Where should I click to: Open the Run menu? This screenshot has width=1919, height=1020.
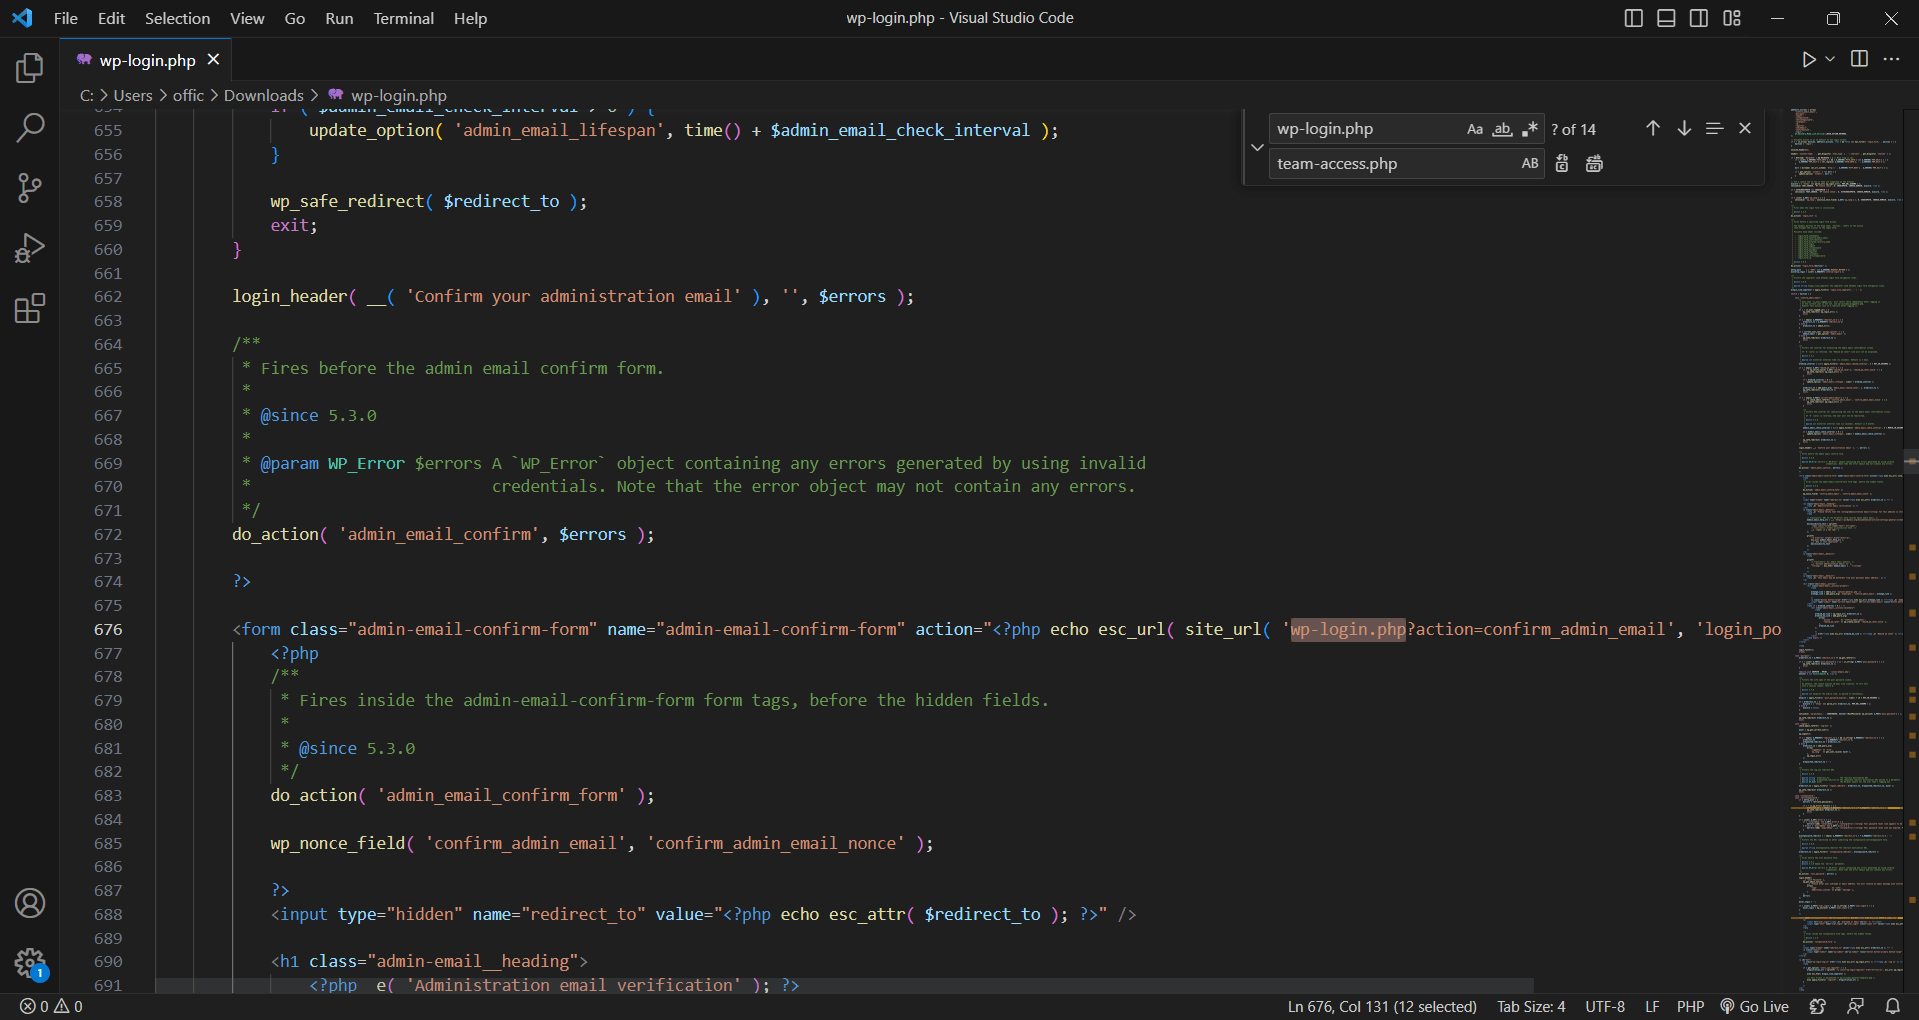coord(339,18)
